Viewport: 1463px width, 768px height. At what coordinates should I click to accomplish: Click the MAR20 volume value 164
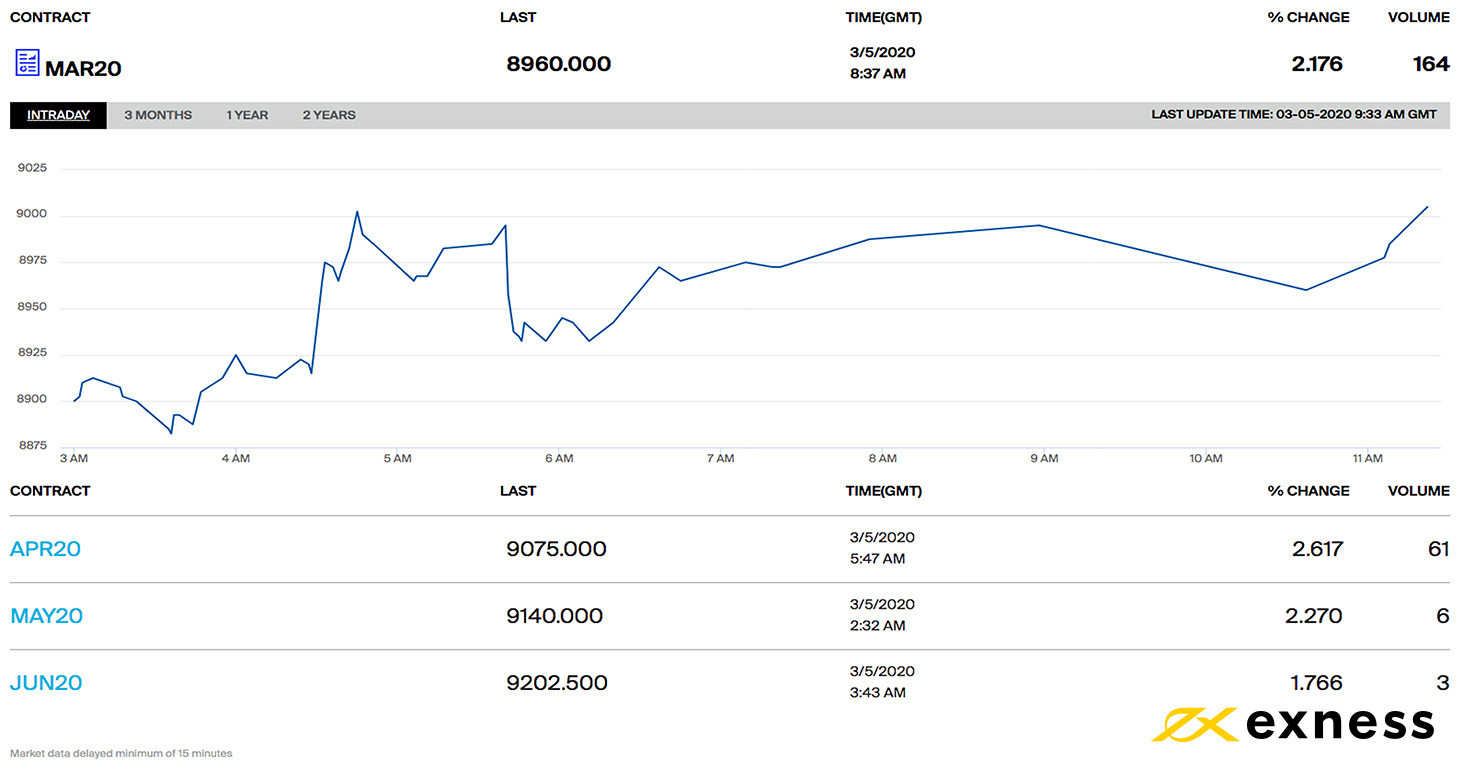tap(1431, 64)
